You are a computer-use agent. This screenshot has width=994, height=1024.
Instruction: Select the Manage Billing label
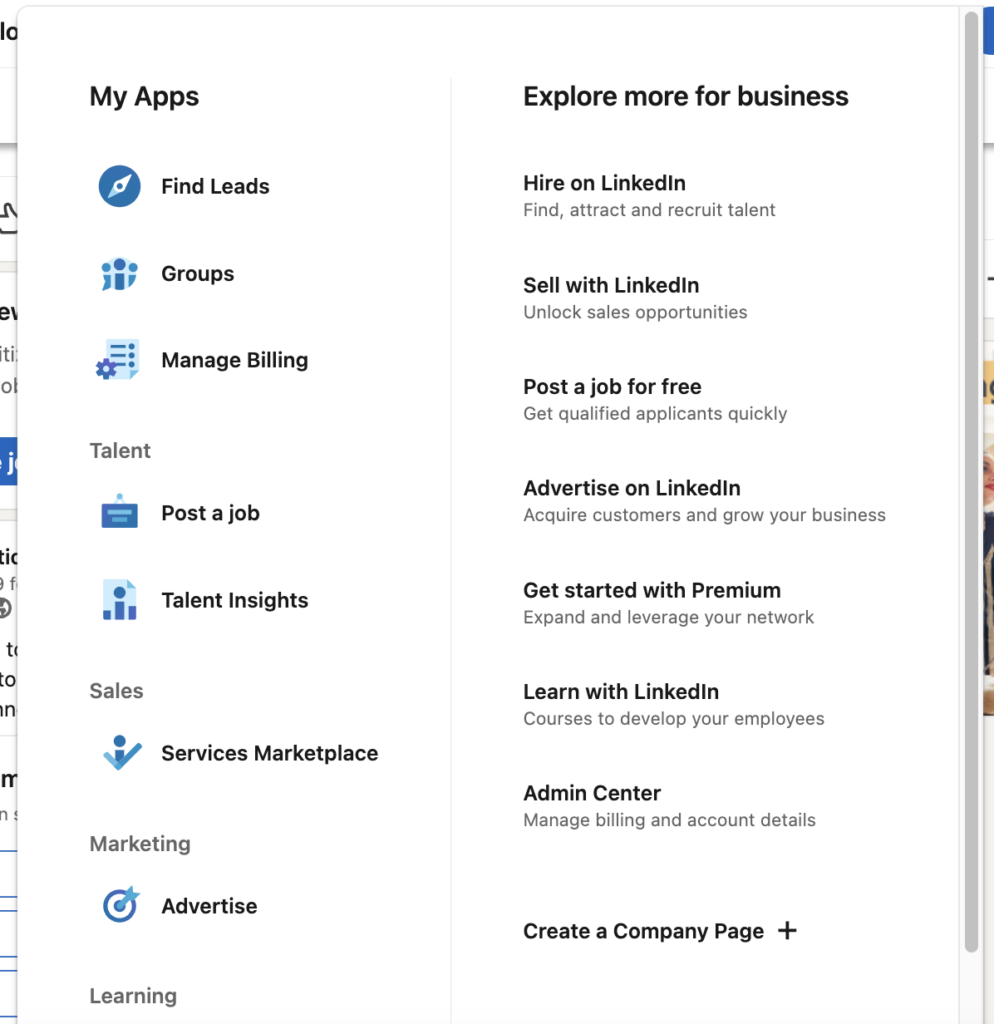click(x=234, y=360)
